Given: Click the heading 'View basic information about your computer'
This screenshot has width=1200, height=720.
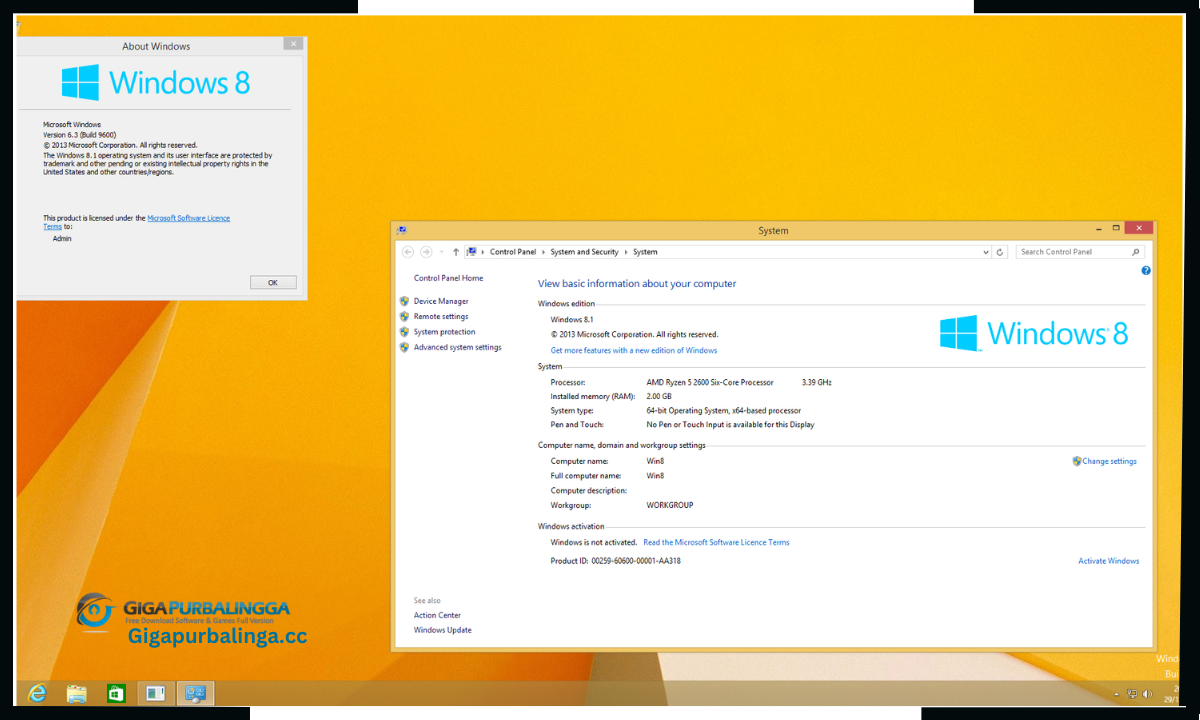Looking at the screenshot, I should (x=637, y=284).
